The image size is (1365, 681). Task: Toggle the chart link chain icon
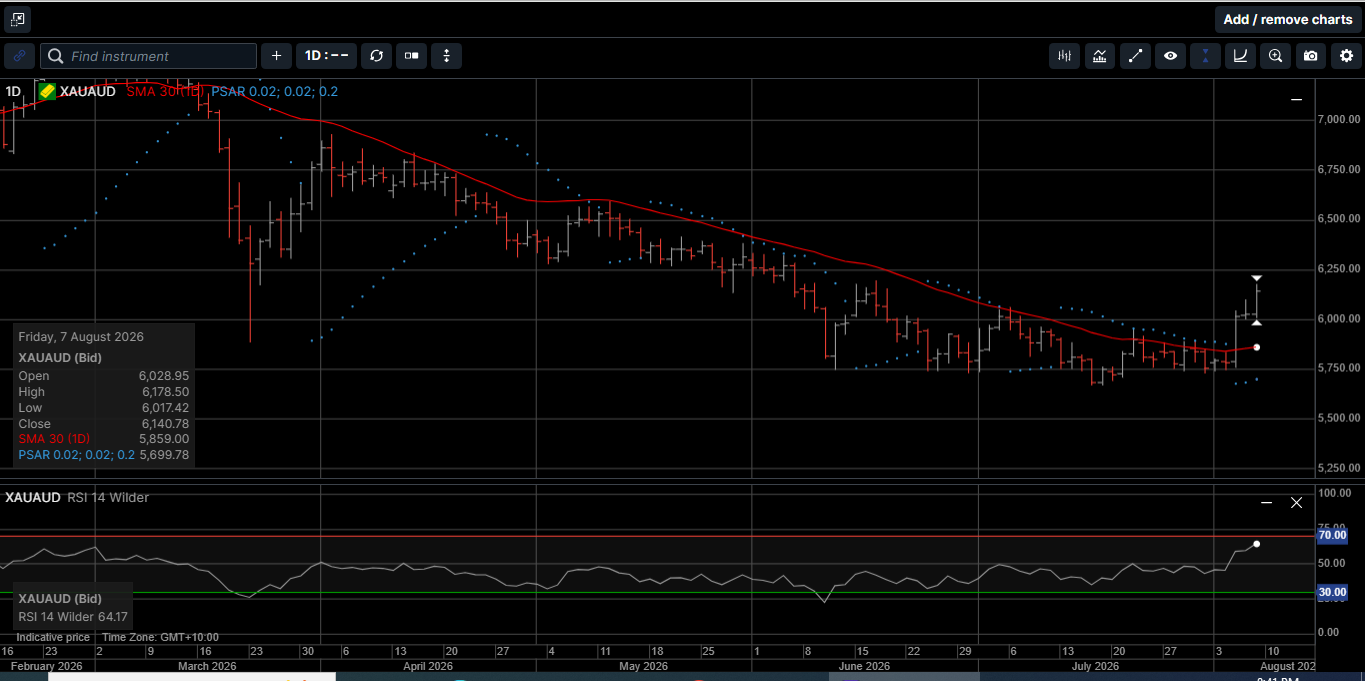19,56
